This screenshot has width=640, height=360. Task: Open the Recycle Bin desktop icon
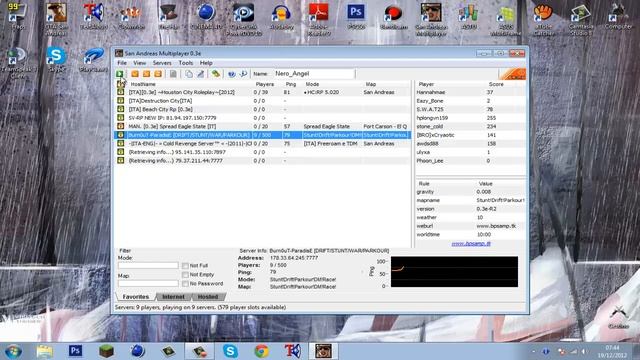[618, 317]
